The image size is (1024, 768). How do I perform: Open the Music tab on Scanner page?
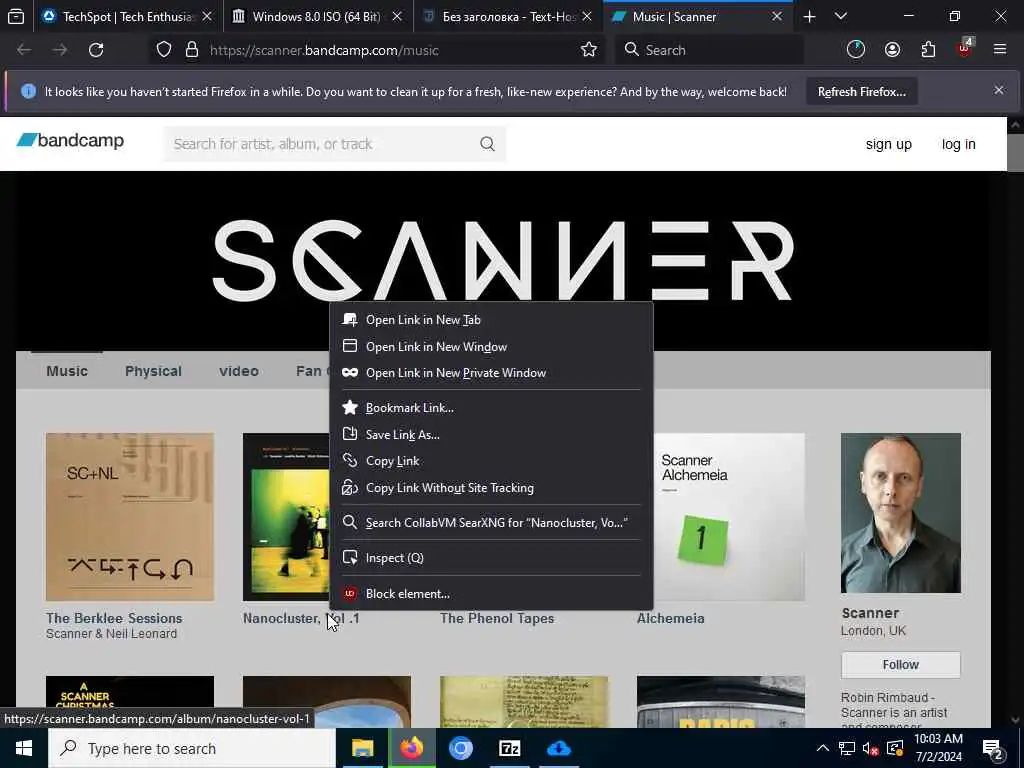tap(67, 371)
